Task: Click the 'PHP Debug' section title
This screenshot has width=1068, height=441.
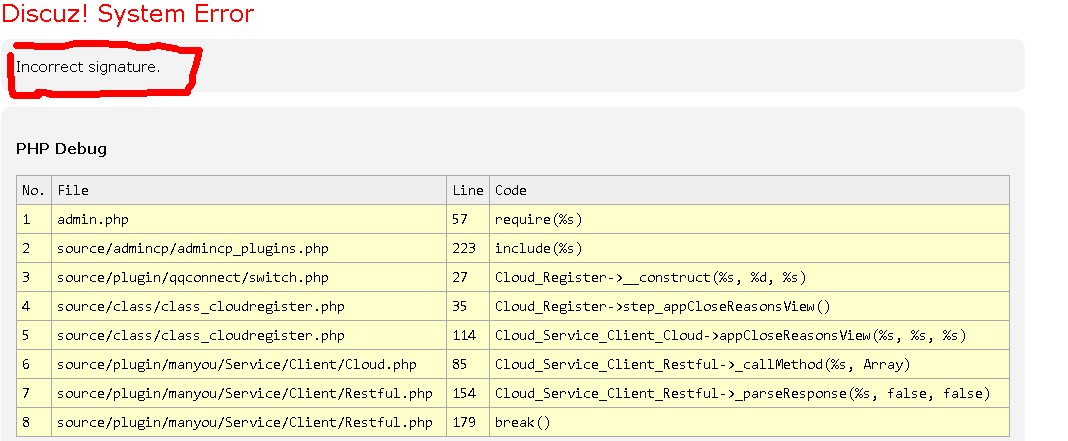Action: click(x=61, y=149)
